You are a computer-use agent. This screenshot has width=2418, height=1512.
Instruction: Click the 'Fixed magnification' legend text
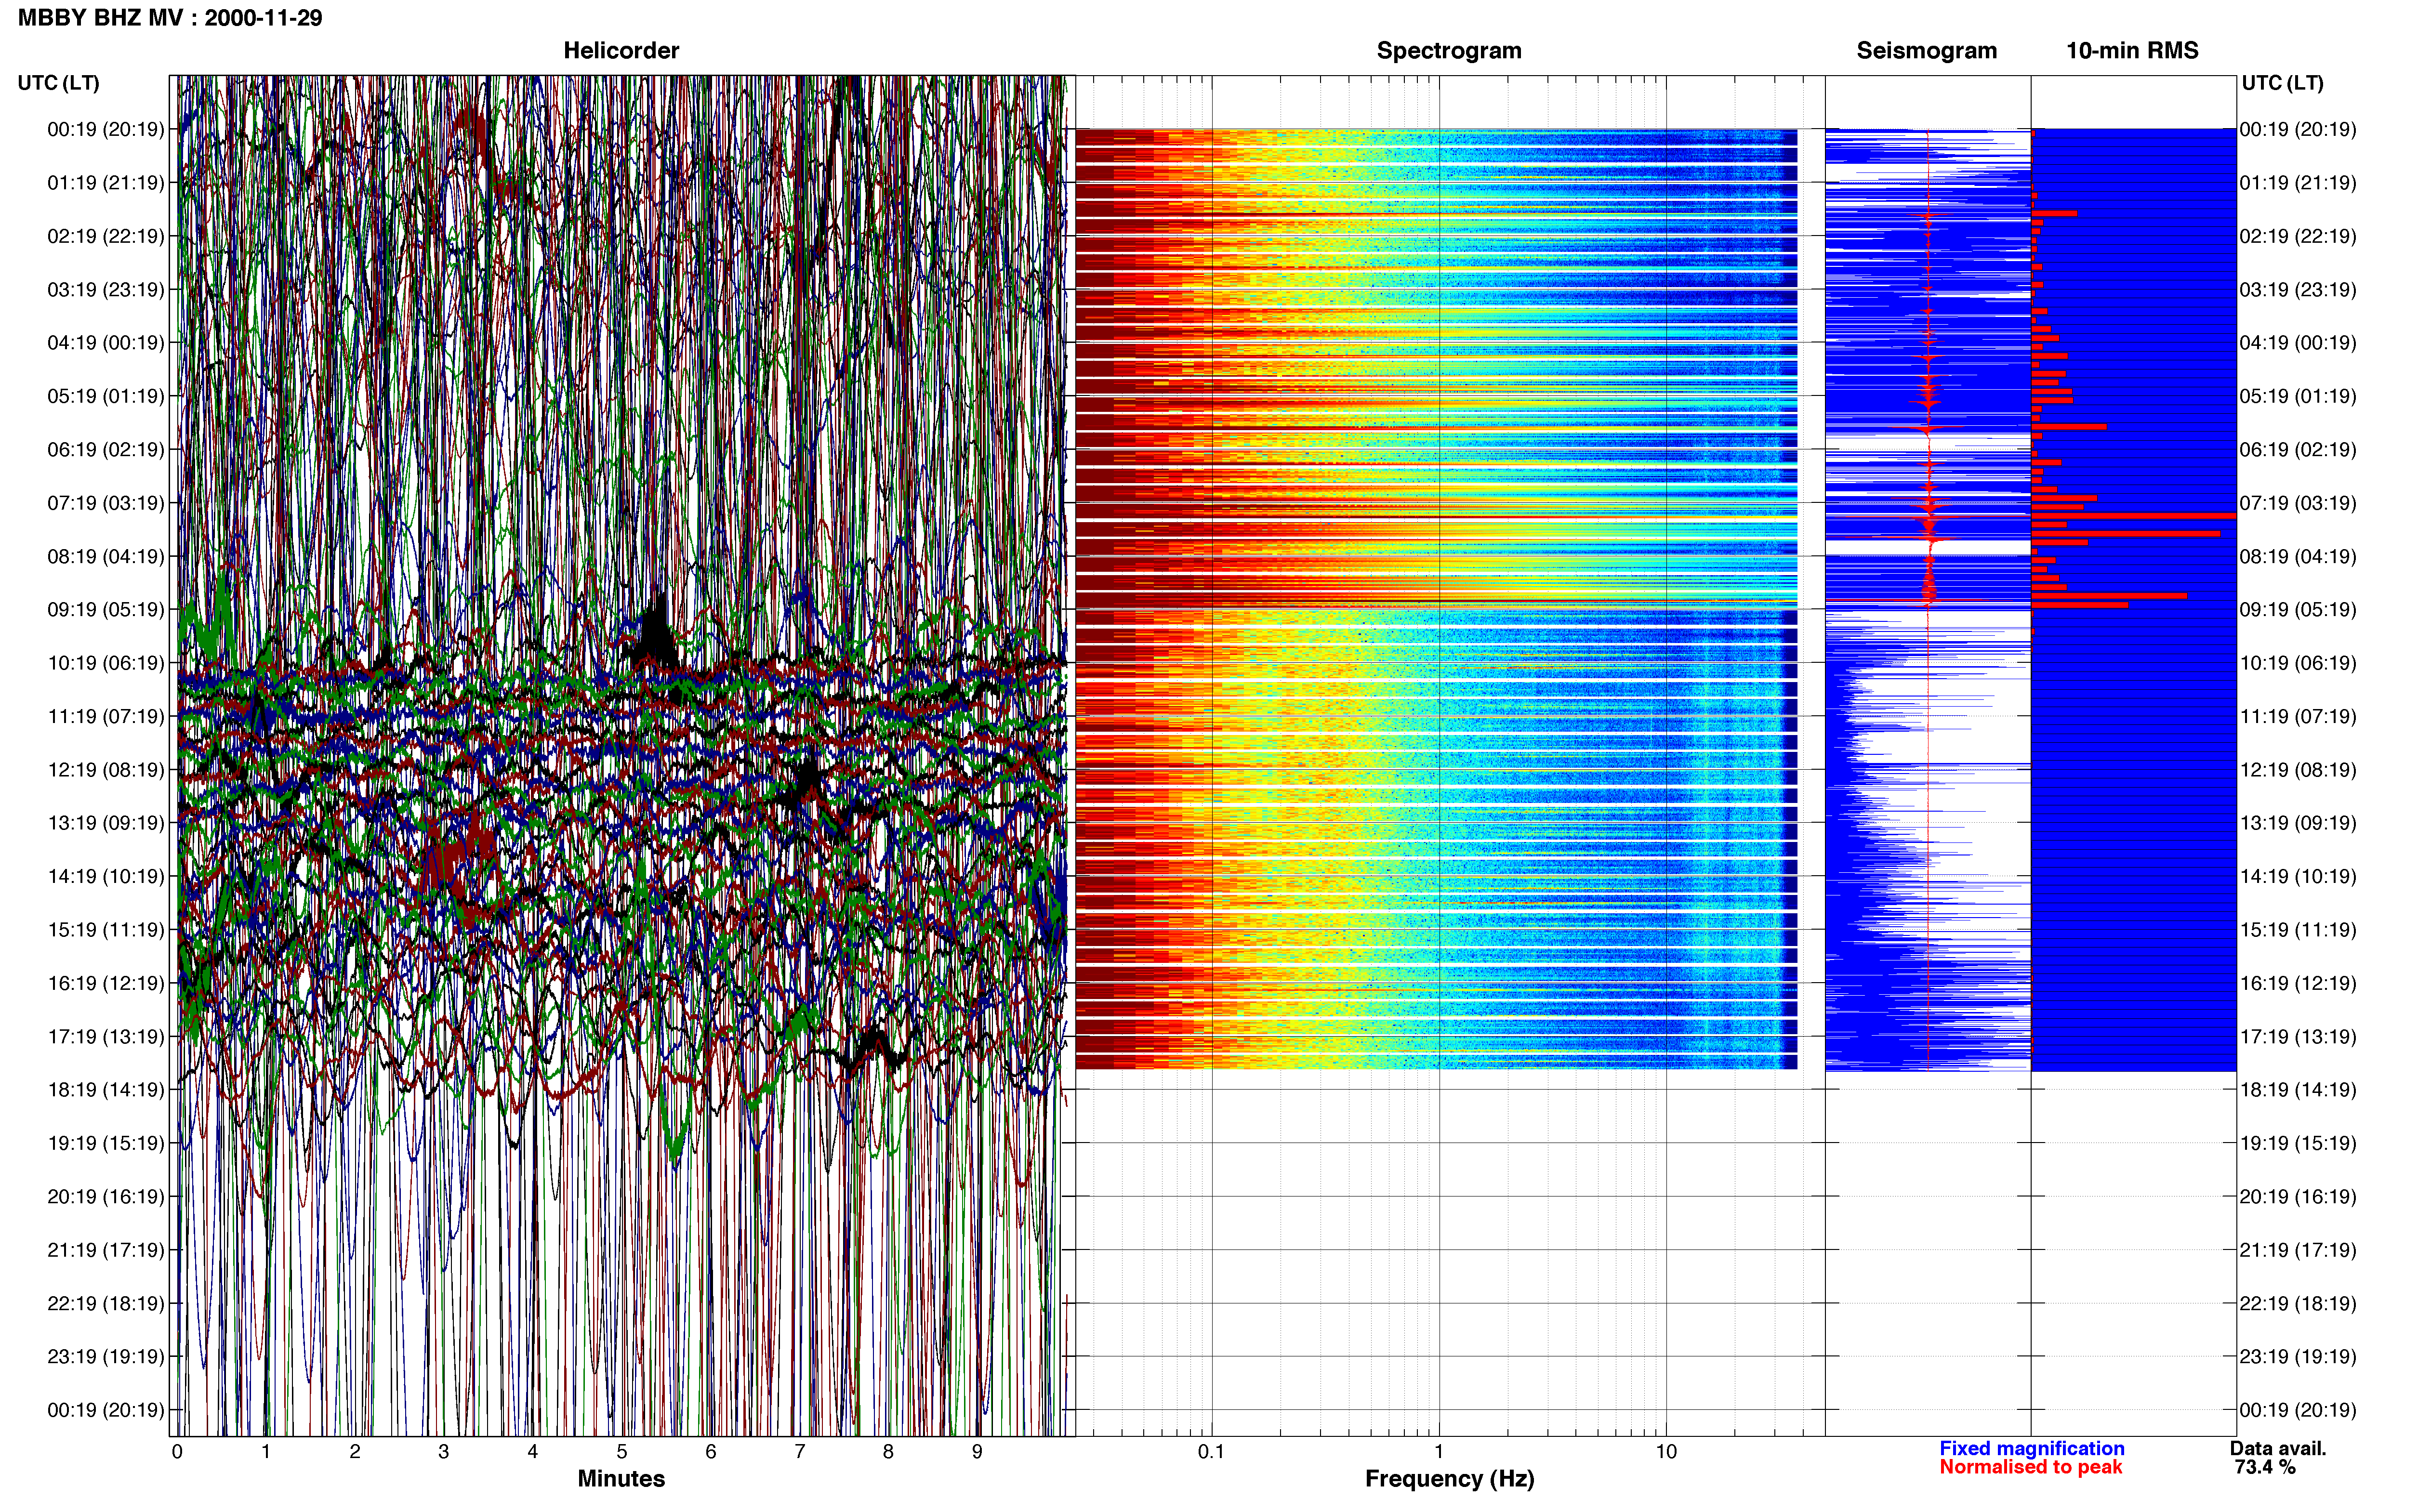(2031, 1448)
